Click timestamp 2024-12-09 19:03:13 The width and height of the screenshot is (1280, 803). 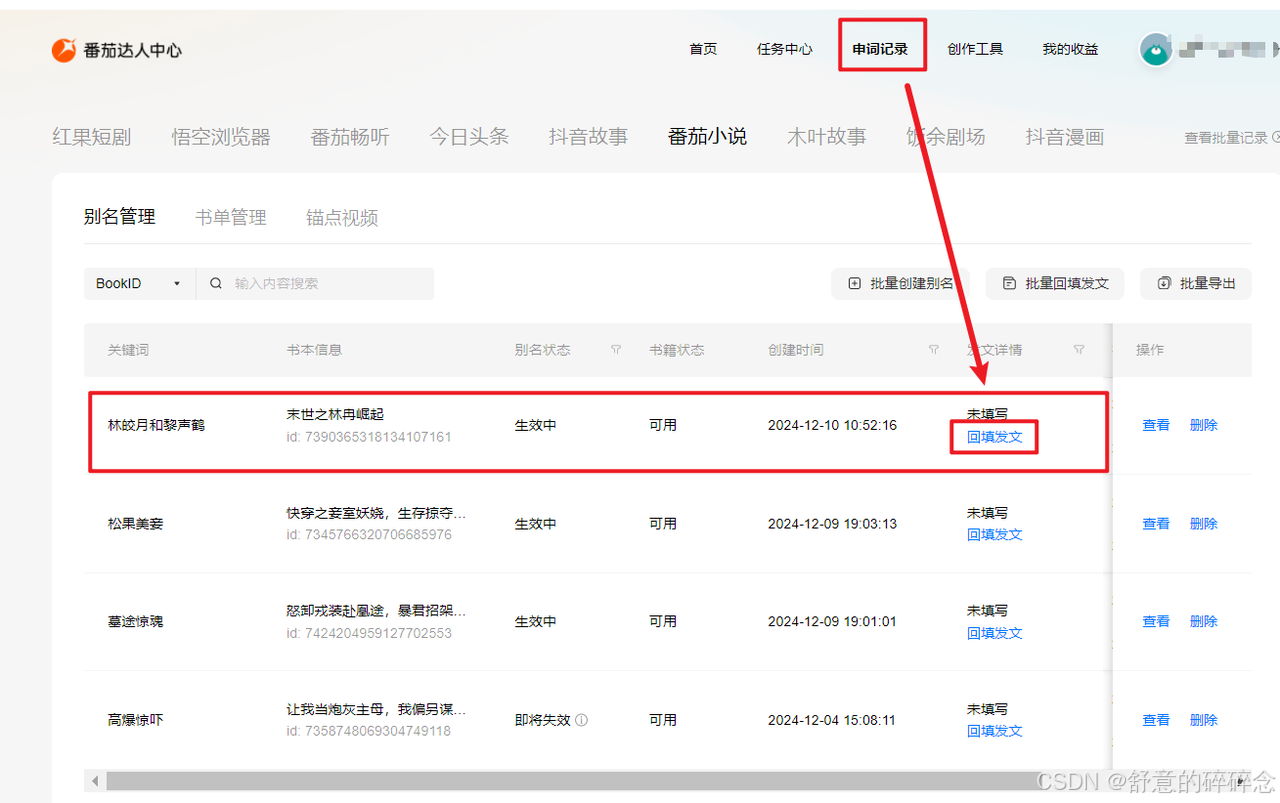832,524
